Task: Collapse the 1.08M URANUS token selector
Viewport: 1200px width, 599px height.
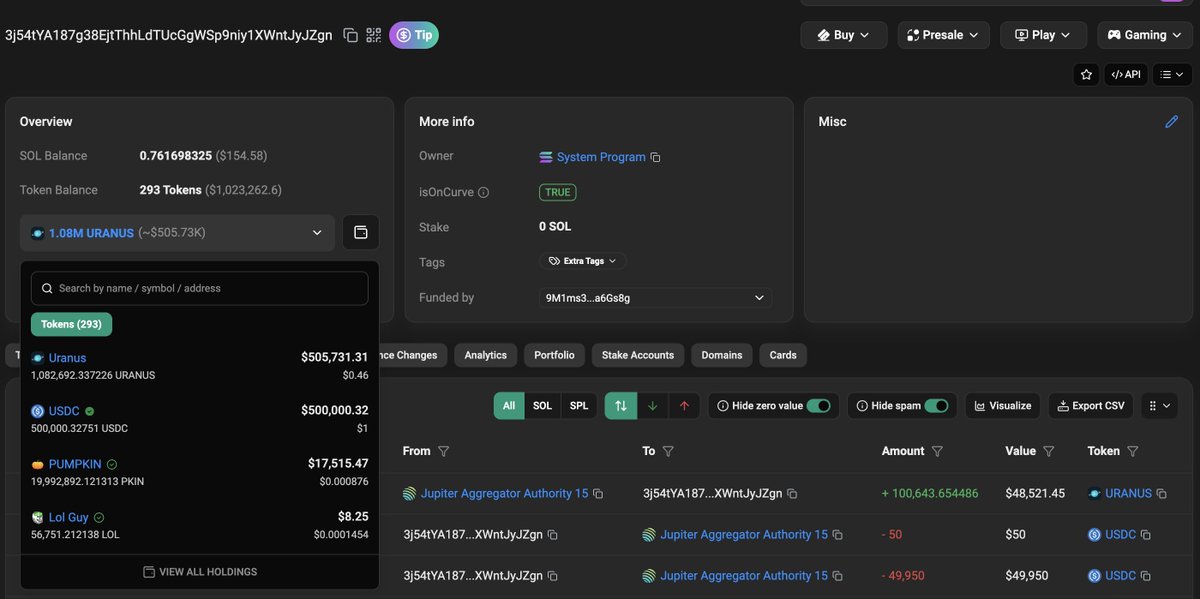Action: tap(177, 233)
